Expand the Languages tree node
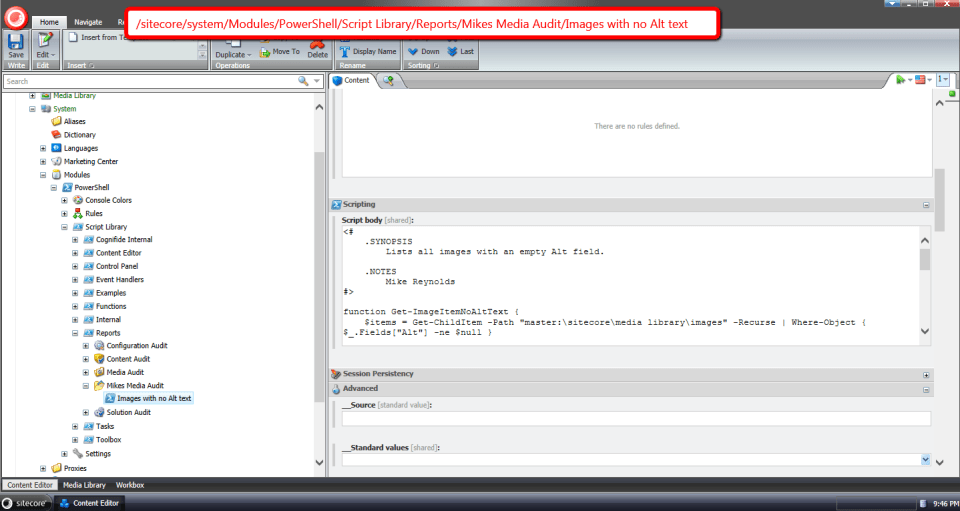The width and height of the screenshot is (960, 511). [43, 148]
